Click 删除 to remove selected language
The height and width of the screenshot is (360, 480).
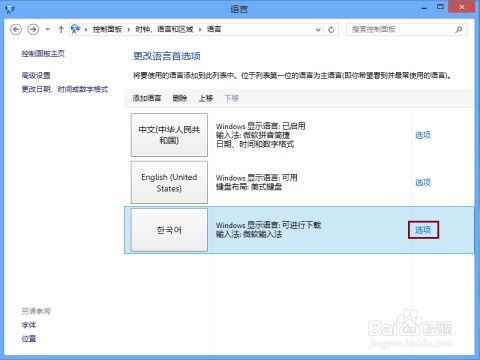click(x=180, y=98)
